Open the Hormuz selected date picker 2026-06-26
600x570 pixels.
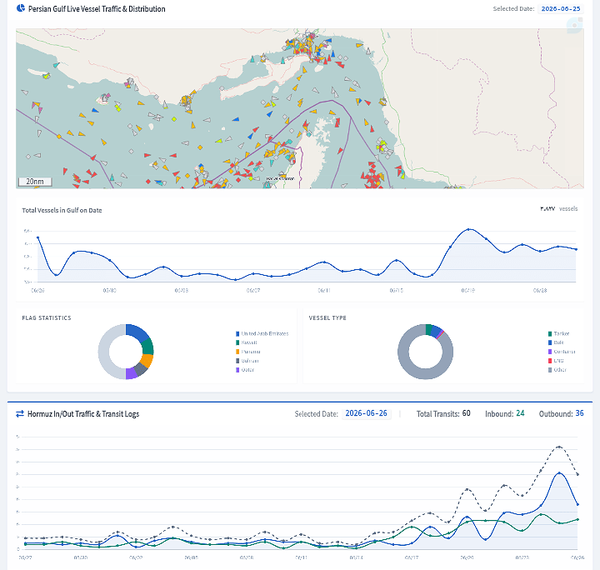pyautogui.click(x=366, y=414)
